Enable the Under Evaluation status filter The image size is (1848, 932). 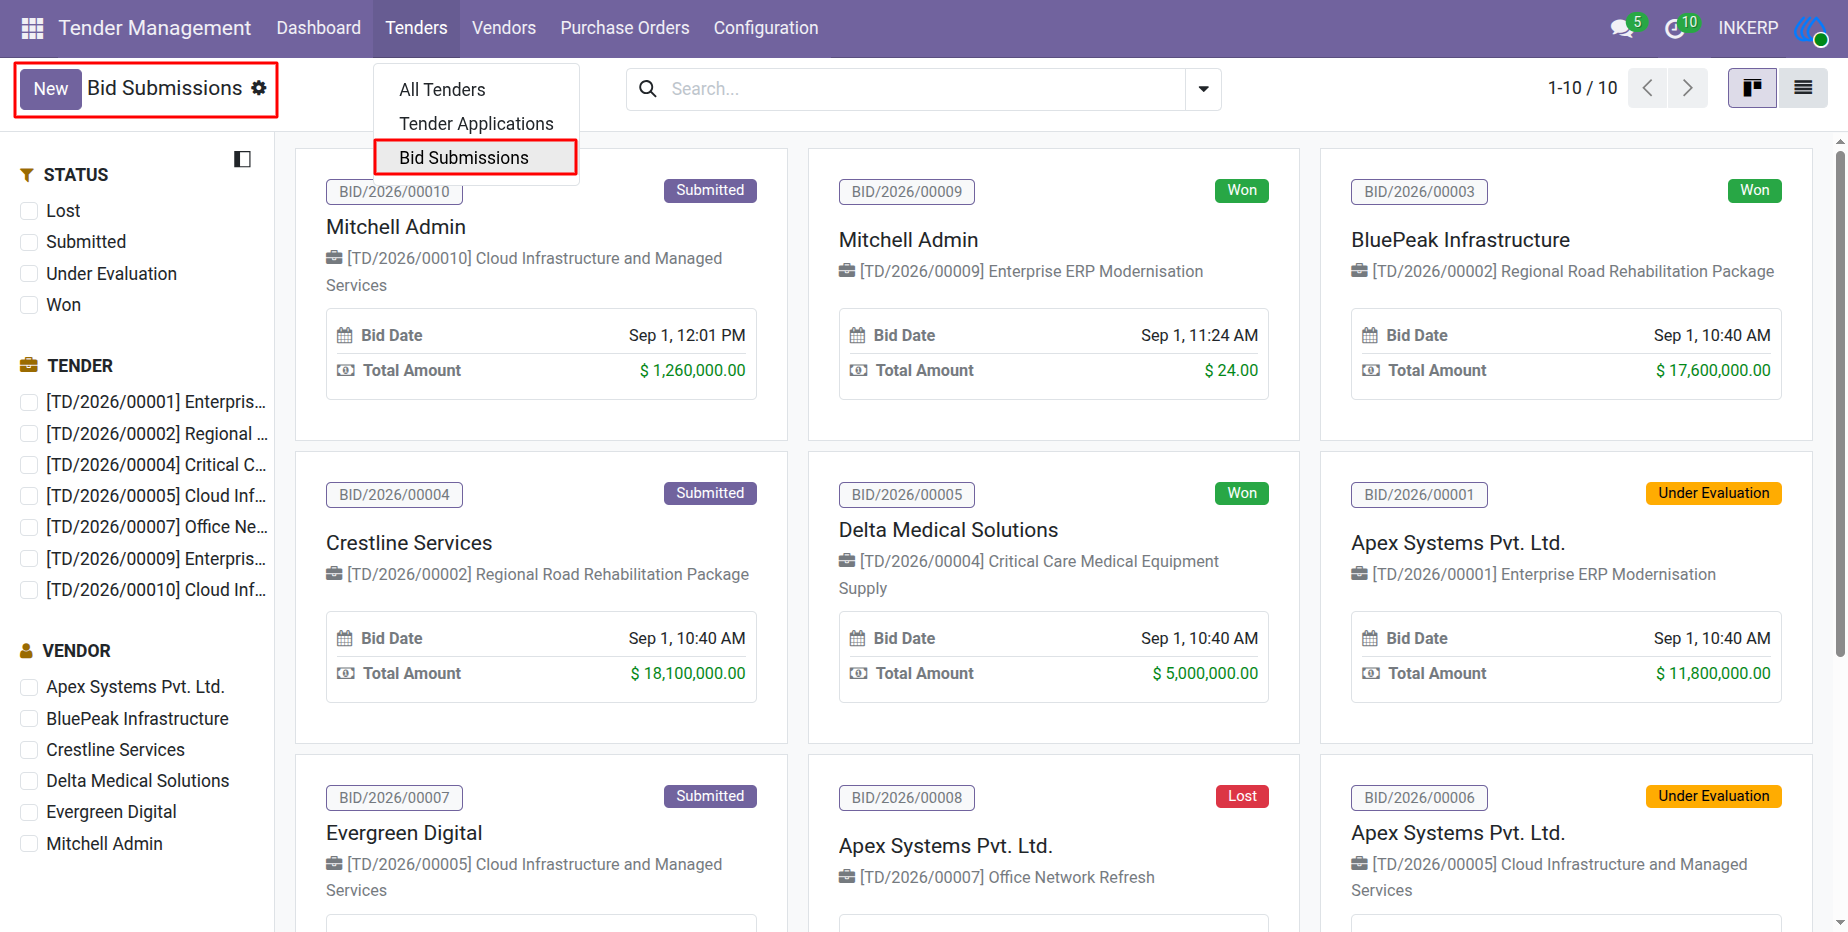29,274
